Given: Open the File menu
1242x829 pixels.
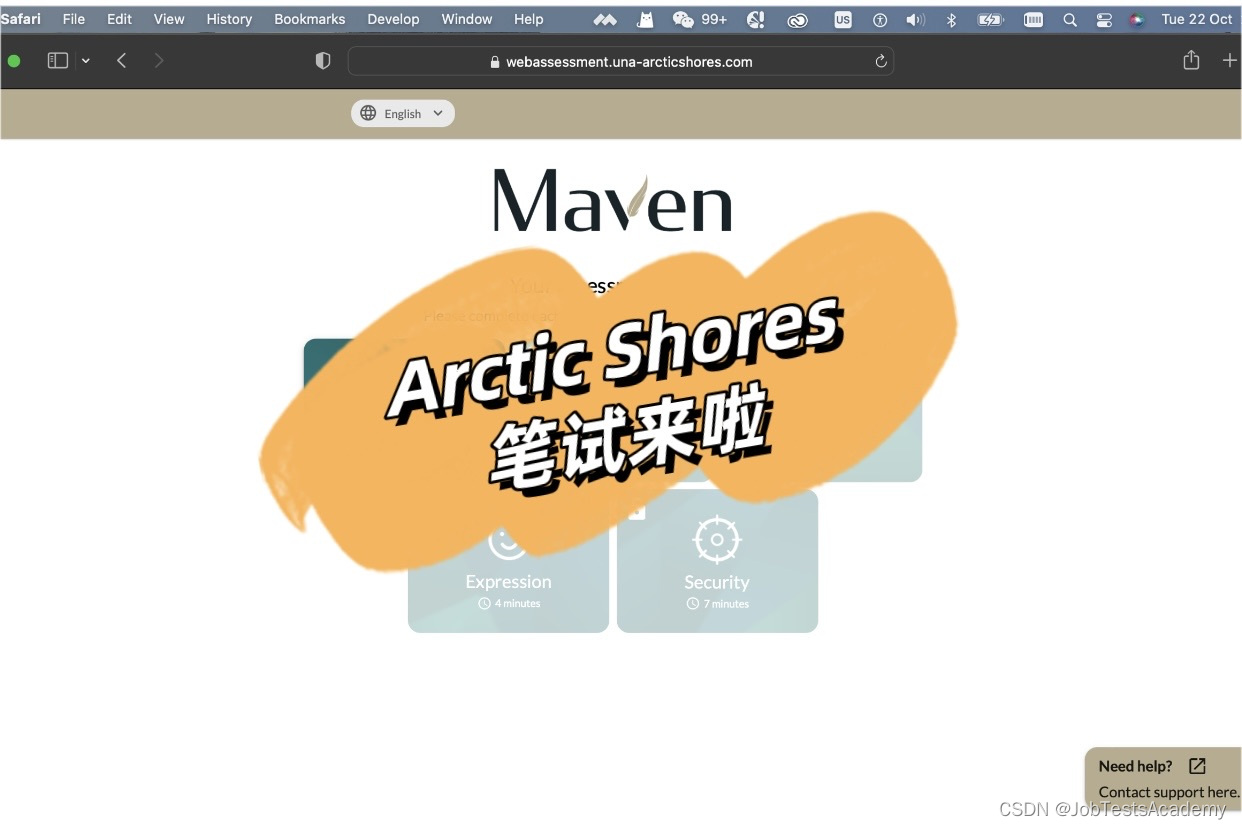Looking at the screenshot, I should 74,19.
